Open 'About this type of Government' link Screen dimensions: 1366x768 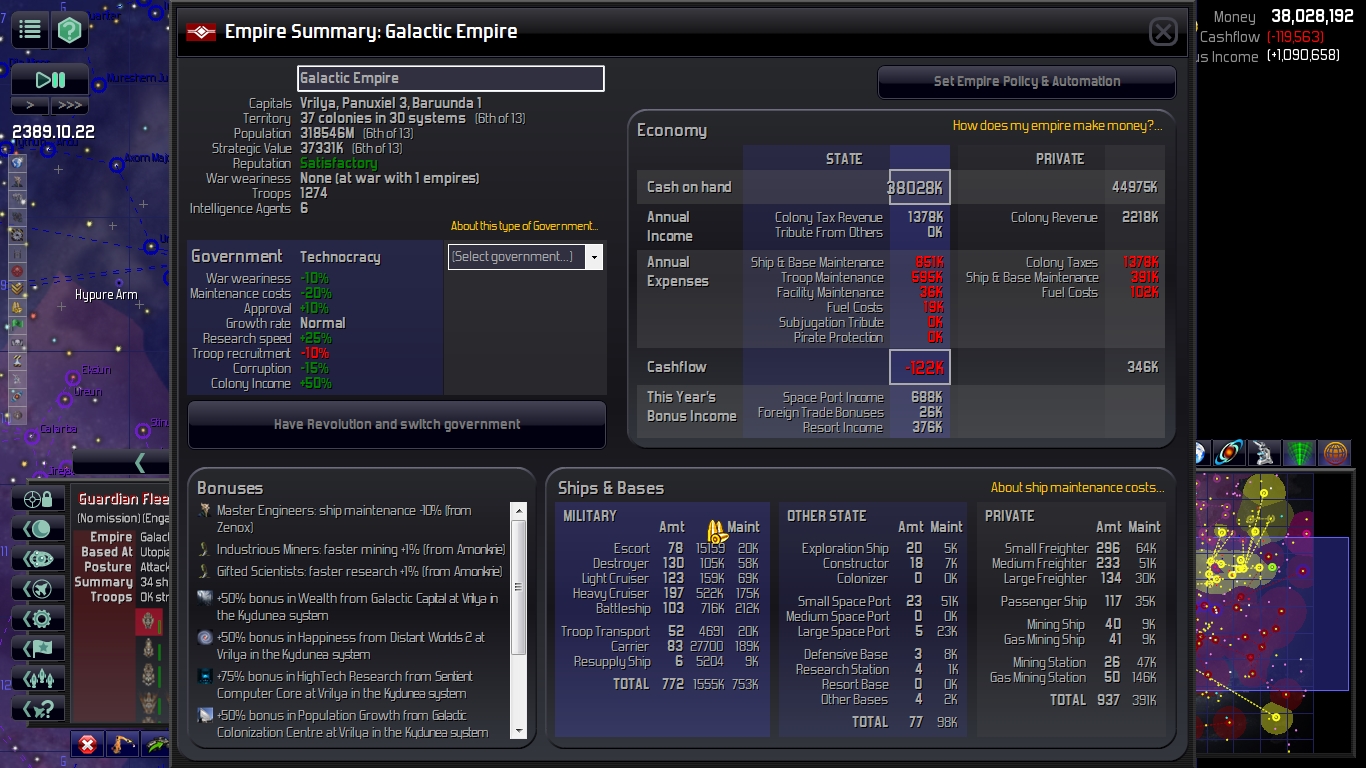pyautogui.click(x=524, y=226)
